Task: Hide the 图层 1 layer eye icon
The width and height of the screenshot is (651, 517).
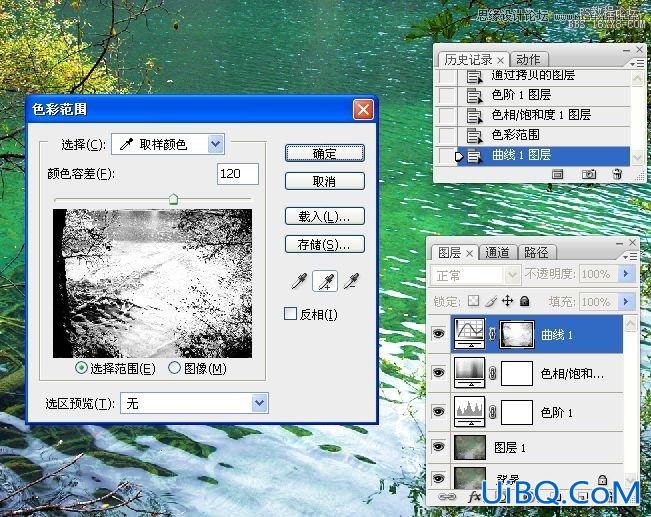Action: (438, 447)
